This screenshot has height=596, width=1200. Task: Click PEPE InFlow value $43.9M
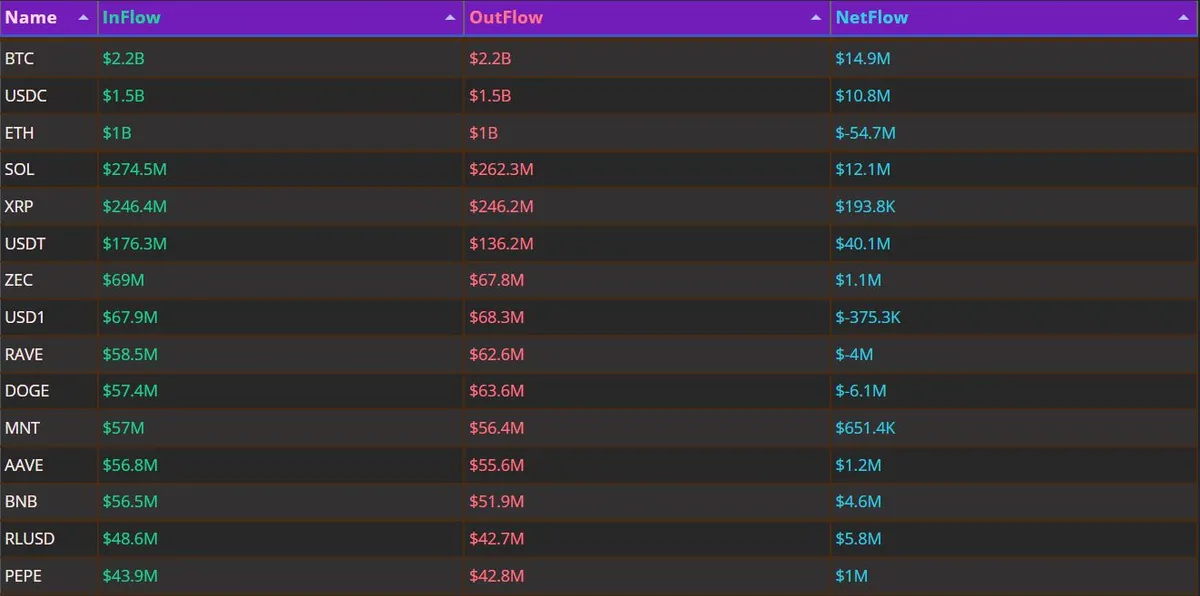(x=130, y=576)
